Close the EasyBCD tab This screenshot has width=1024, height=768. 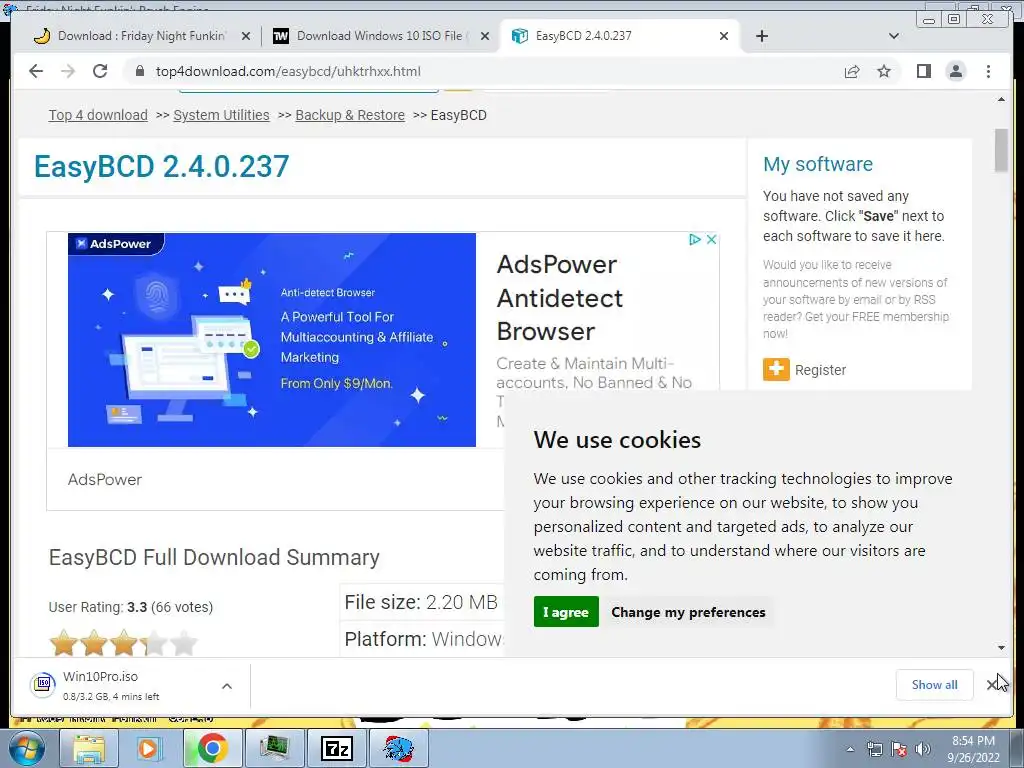(724, 36)
